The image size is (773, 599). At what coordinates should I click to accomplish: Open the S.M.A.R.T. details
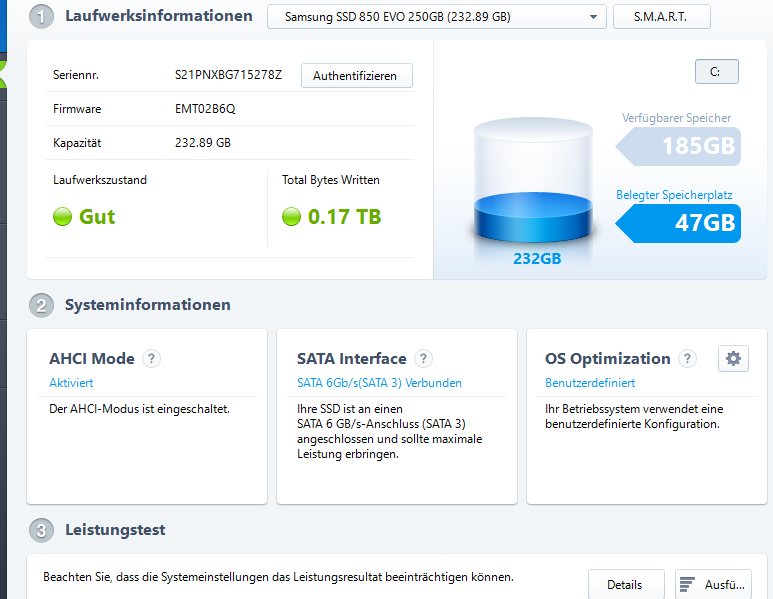point(661,17)
